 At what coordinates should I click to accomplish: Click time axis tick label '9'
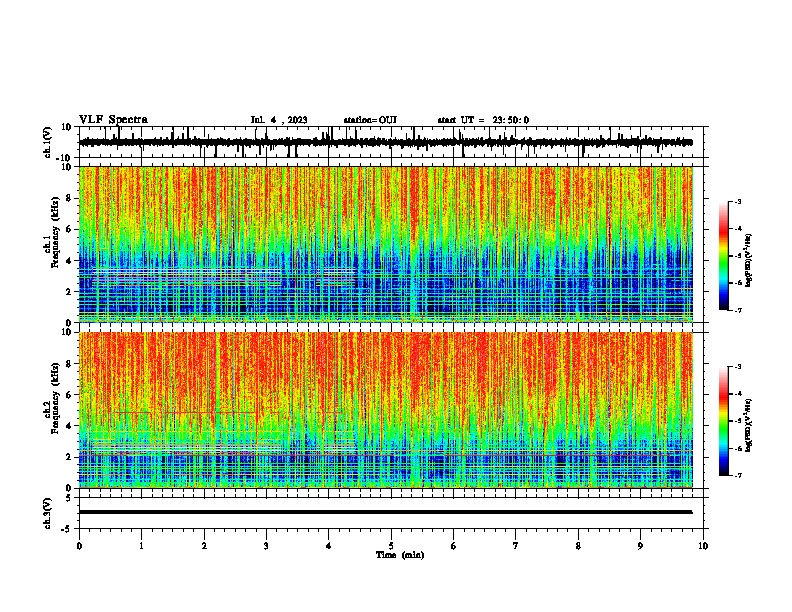(640, 546)
